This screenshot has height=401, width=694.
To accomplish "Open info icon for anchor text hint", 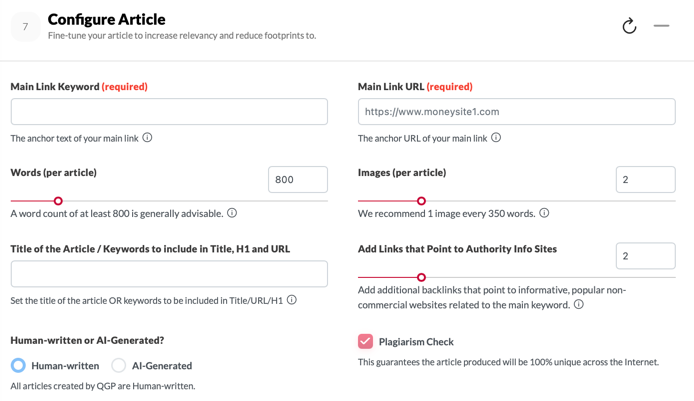I will 147,138.
